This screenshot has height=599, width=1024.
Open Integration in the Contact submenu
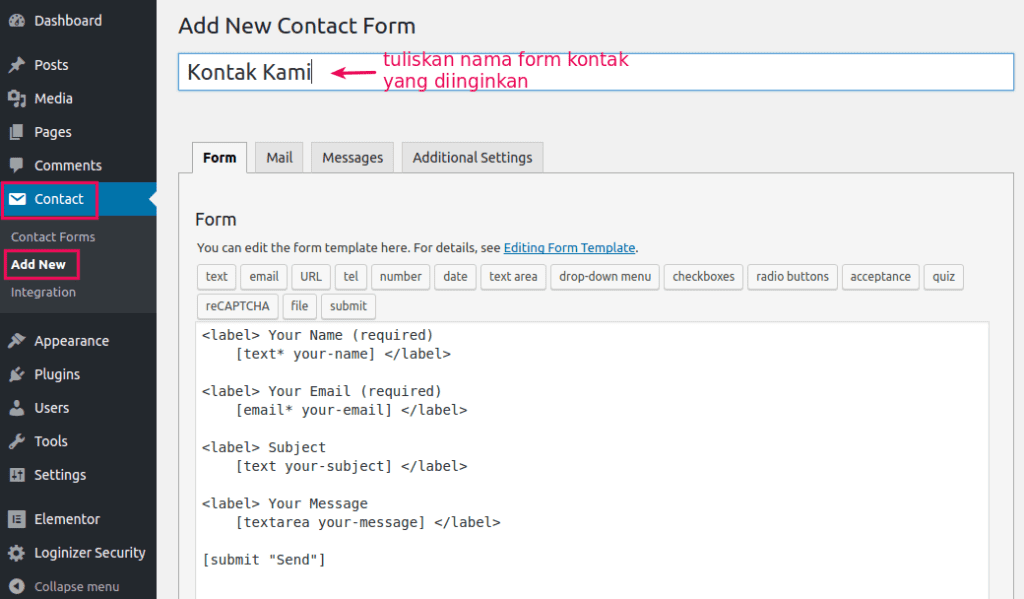(43, 292)
